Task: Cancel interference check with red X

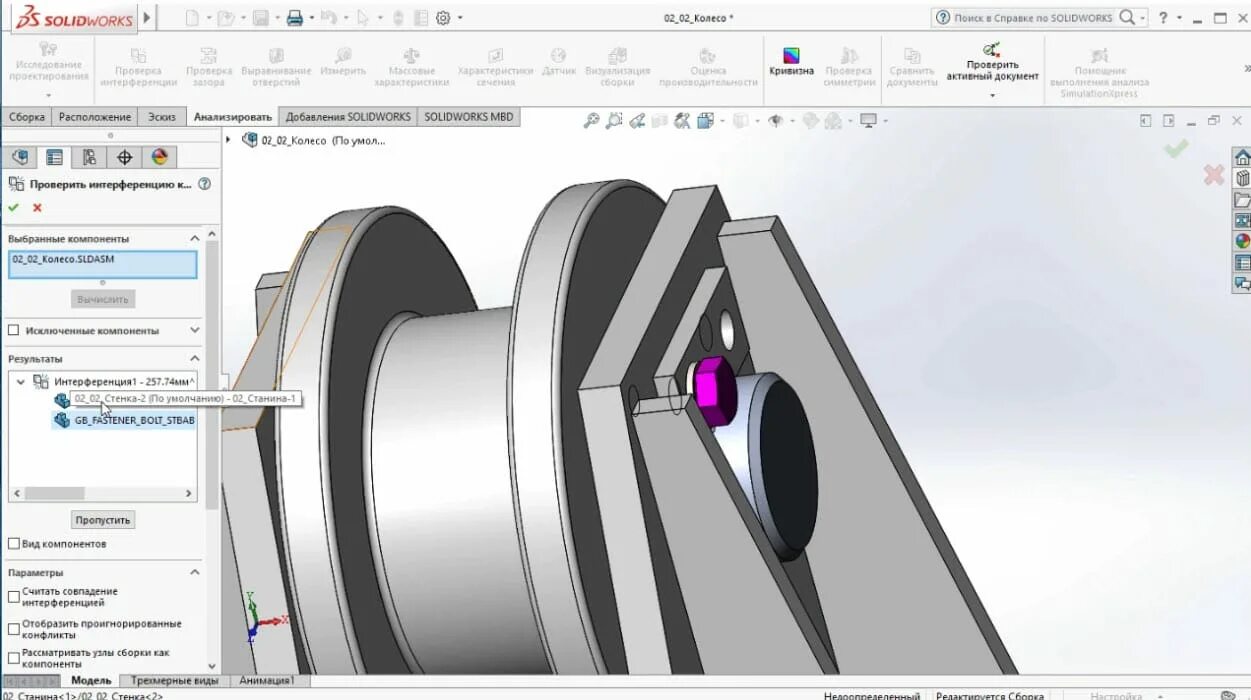Action: 38,208
